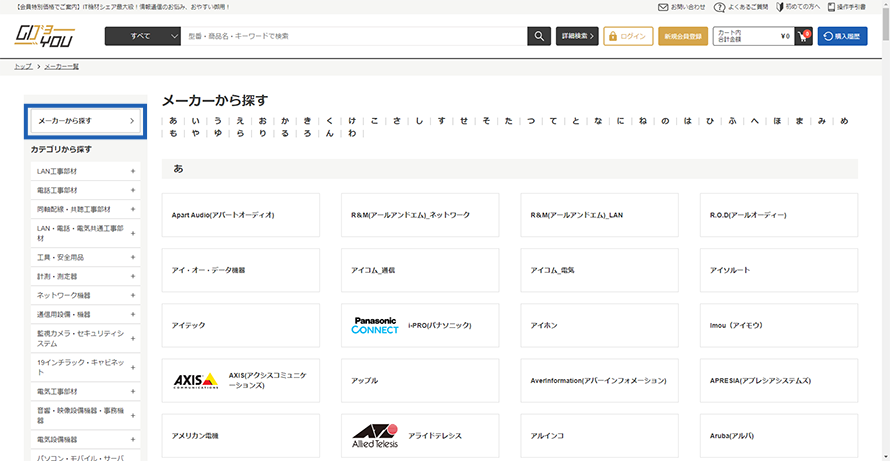Open Aruba(アルバ) maker card
Screen dimensions: 890x461
coord(779,435)
